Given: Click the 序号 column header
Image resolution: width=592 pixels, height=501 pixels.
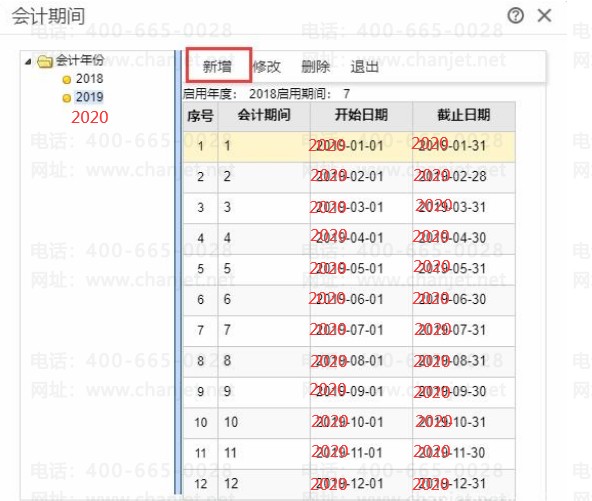Looking at the screenshot, I should pyautogui.click(x=200, y=116).
